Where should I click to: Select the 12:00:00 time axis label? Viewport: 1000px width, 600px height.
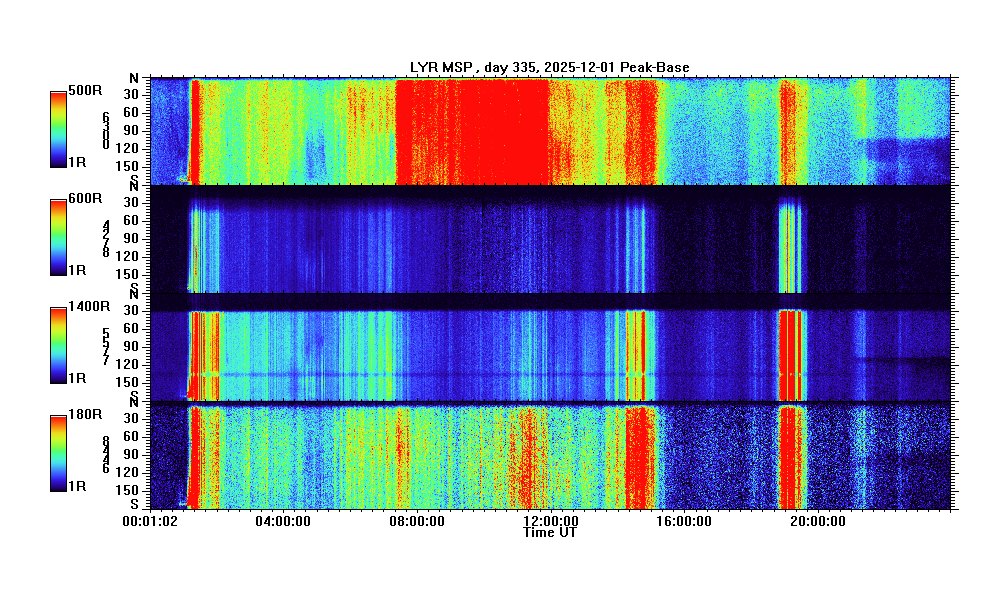coord(551,521)
